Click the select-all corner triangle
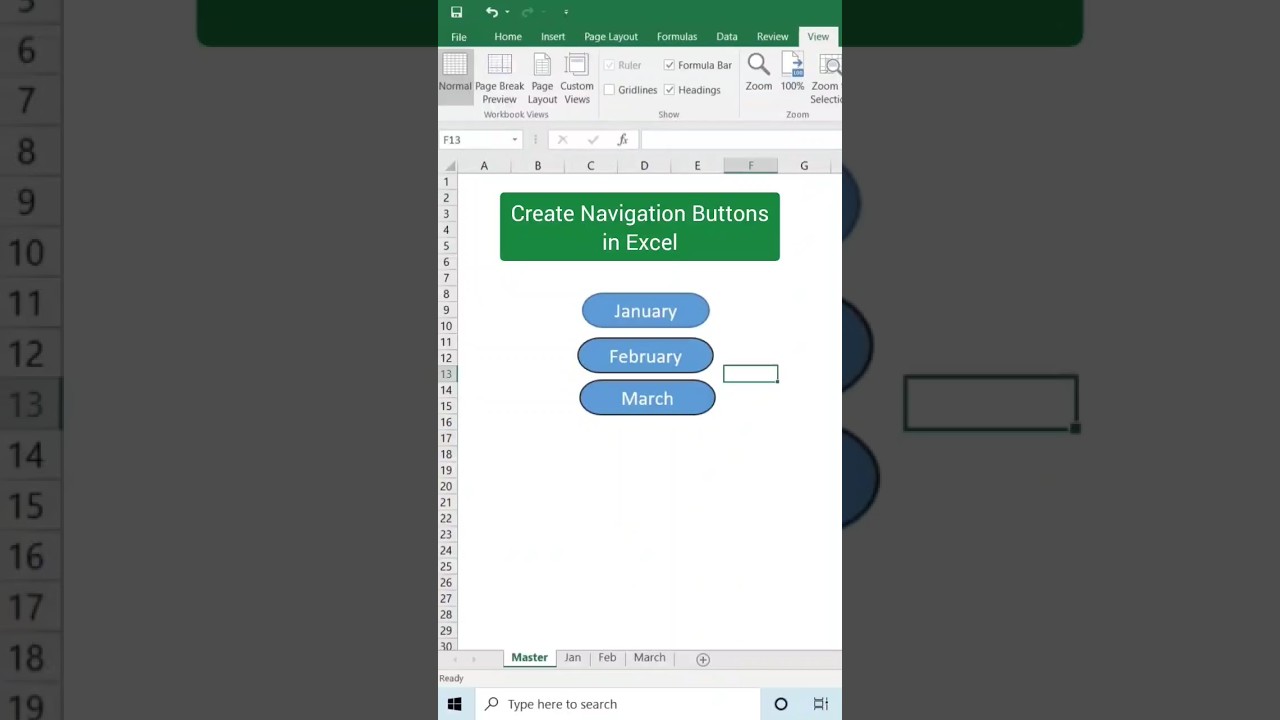The width and height of the screenshot is (1280, 720). [x=451, y=166]
